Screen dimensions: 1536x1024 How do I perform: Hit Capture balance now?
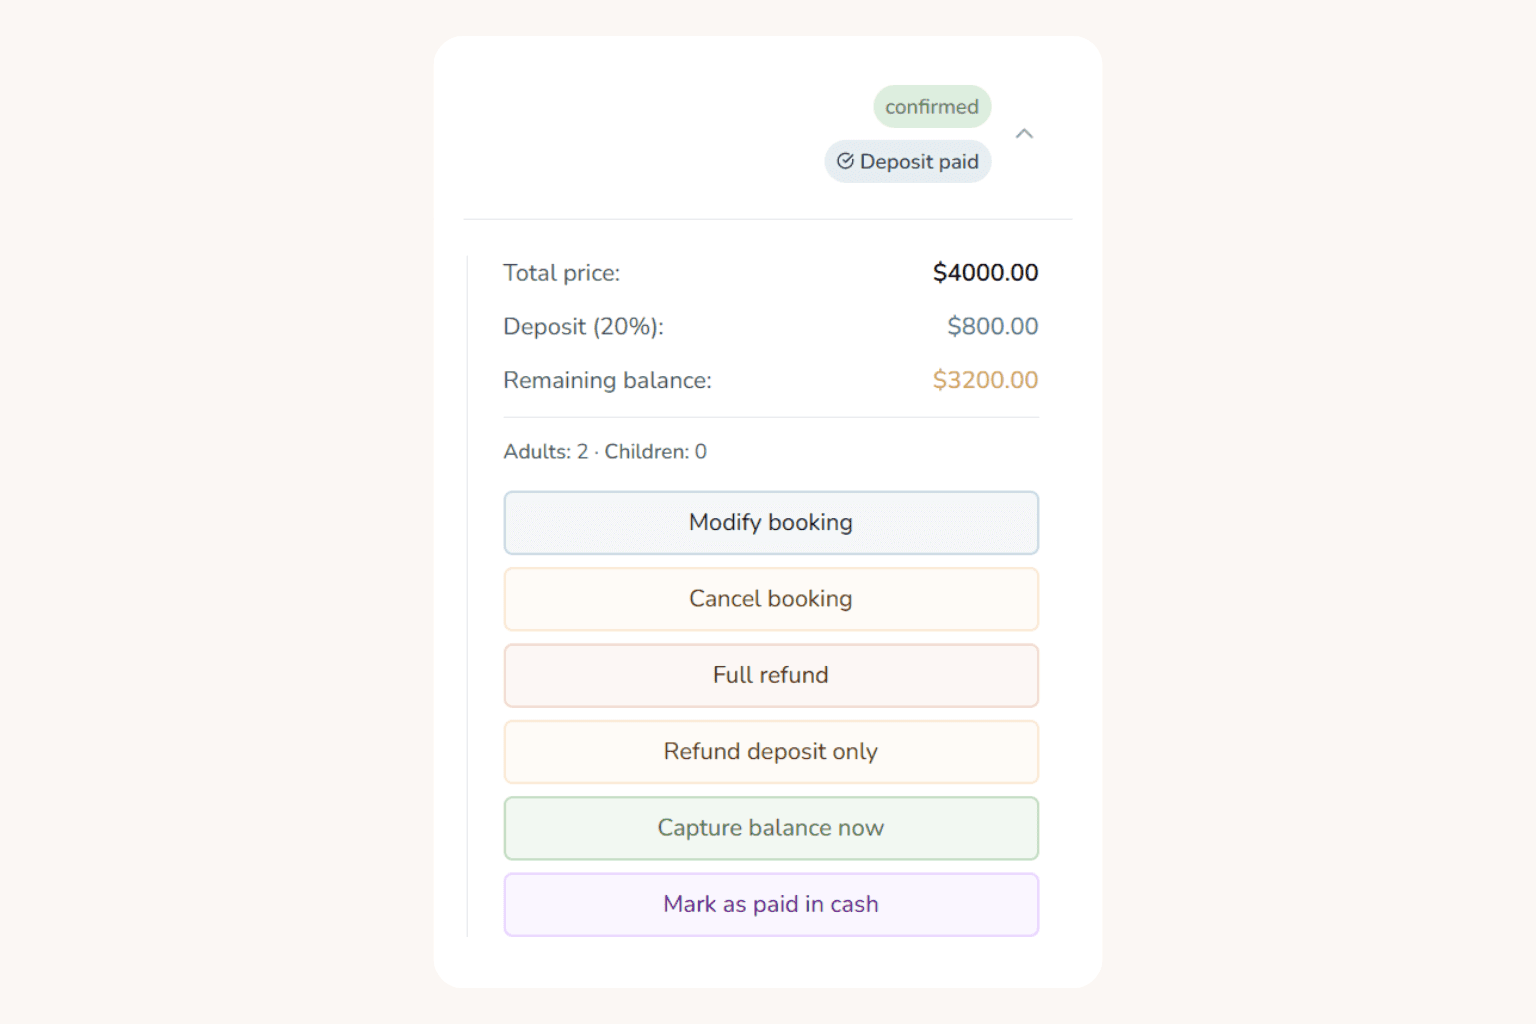[771, 828]
